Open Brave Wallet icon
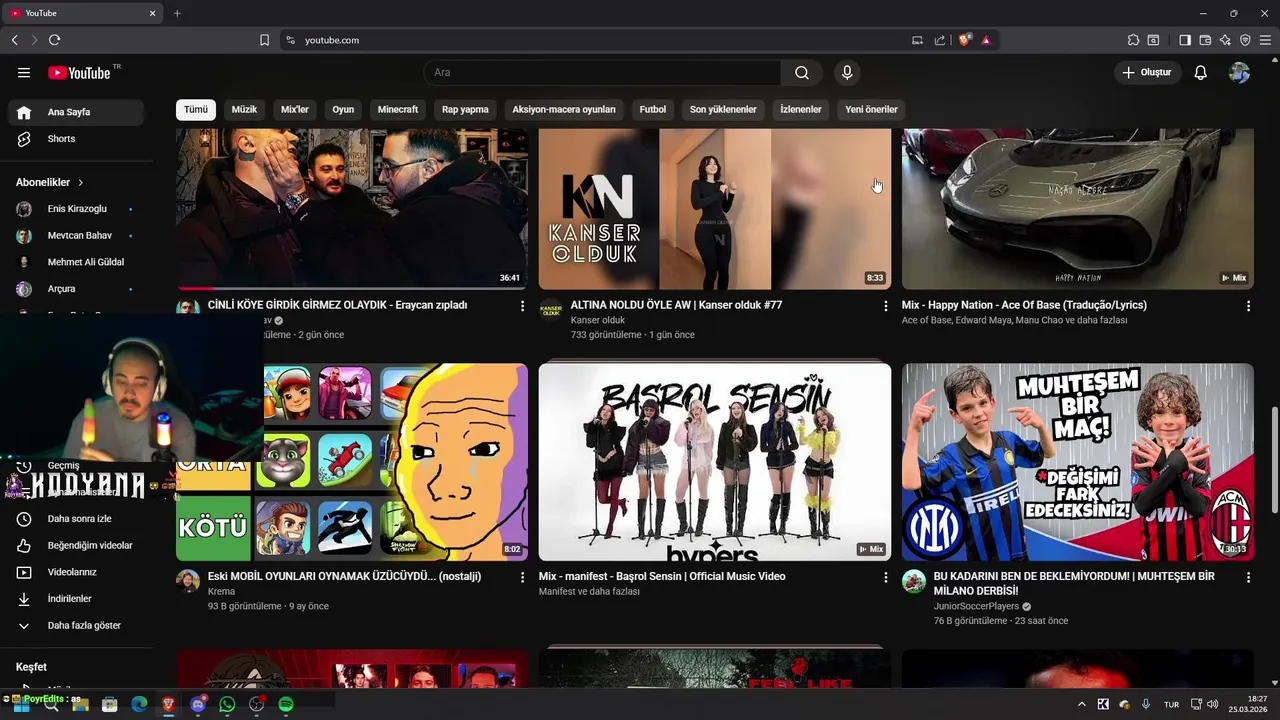 pos(1205,40)
